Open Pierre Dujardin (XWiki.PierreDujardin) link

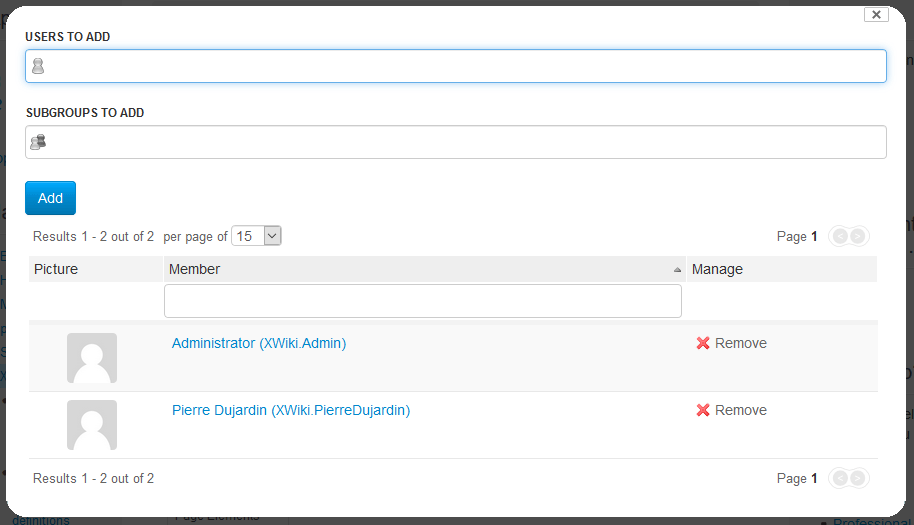click(291, 410)
